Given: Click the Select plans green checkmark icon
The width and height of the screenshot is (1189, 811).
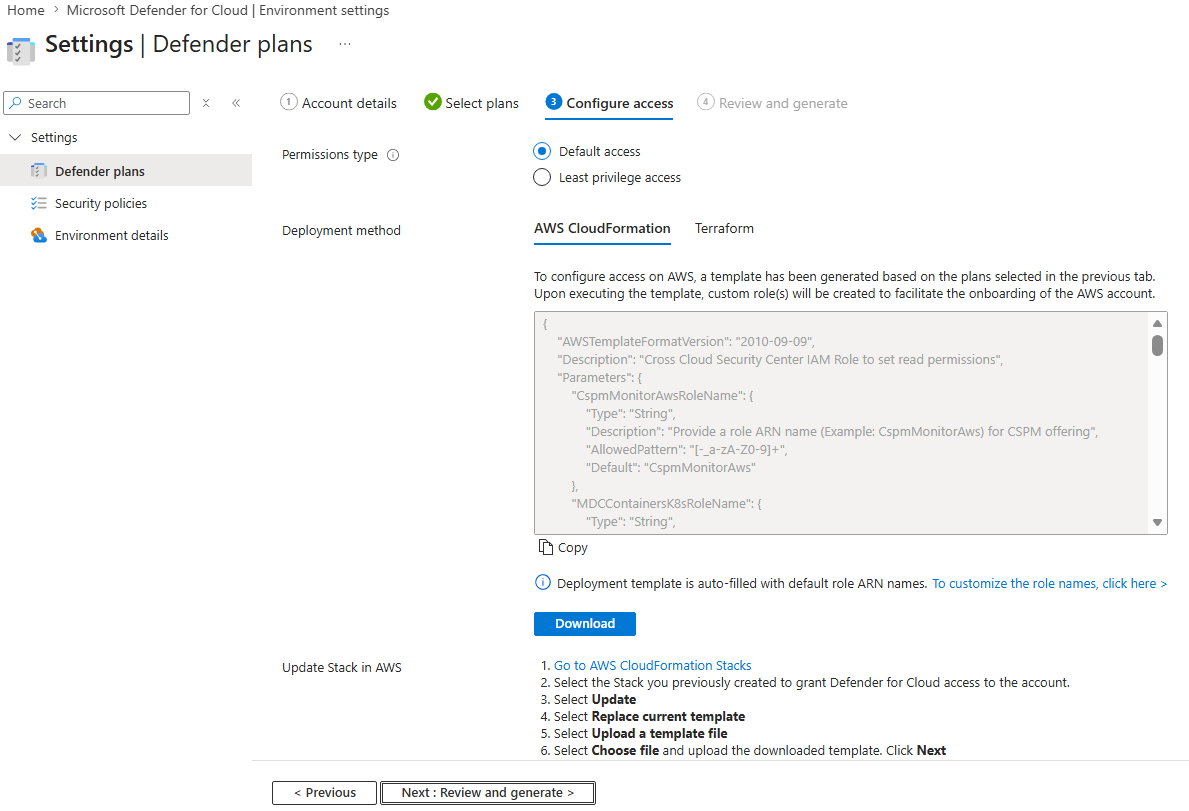Looking at the screenshot, I should pyautogui.click(x=433, y=102).
